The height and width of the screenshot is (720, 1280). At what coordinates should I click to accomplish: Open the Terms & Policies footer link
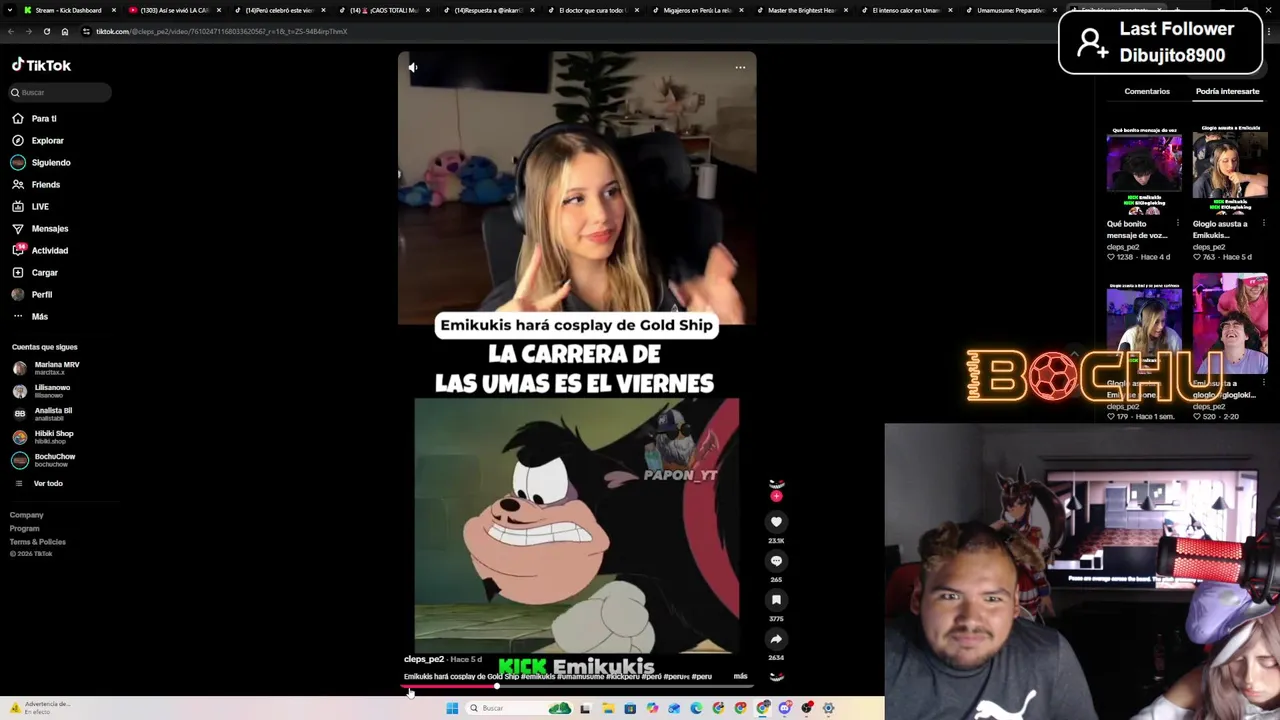pyautogui.click(x=38, y=542)
